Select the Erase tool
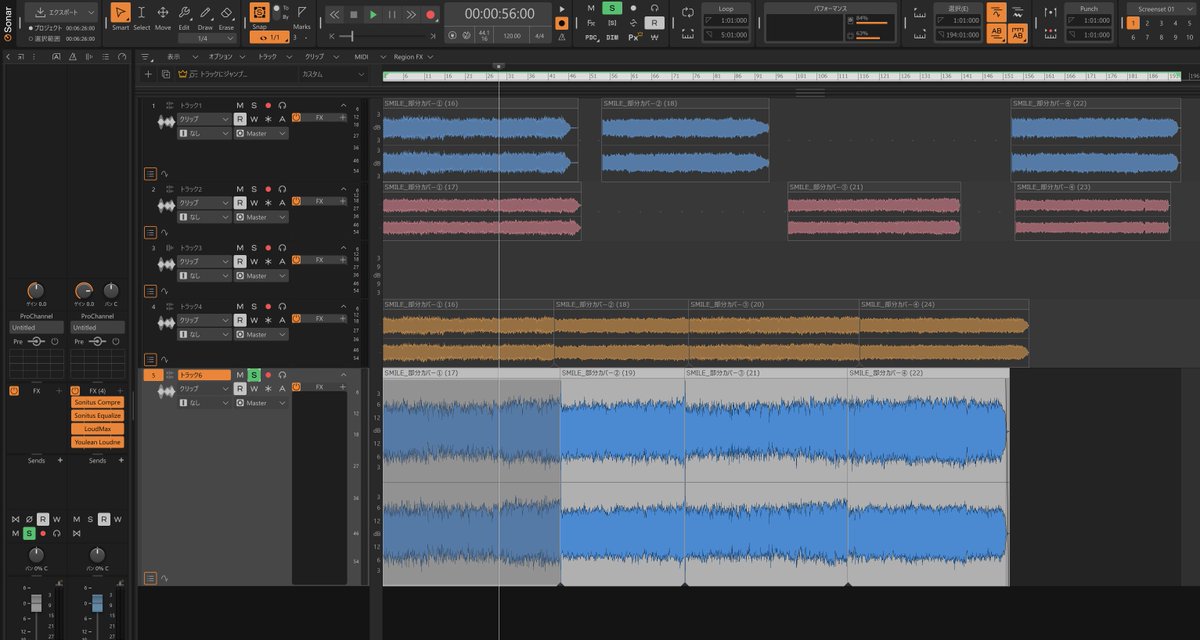 pyautogui.click(x=226, y=17)
